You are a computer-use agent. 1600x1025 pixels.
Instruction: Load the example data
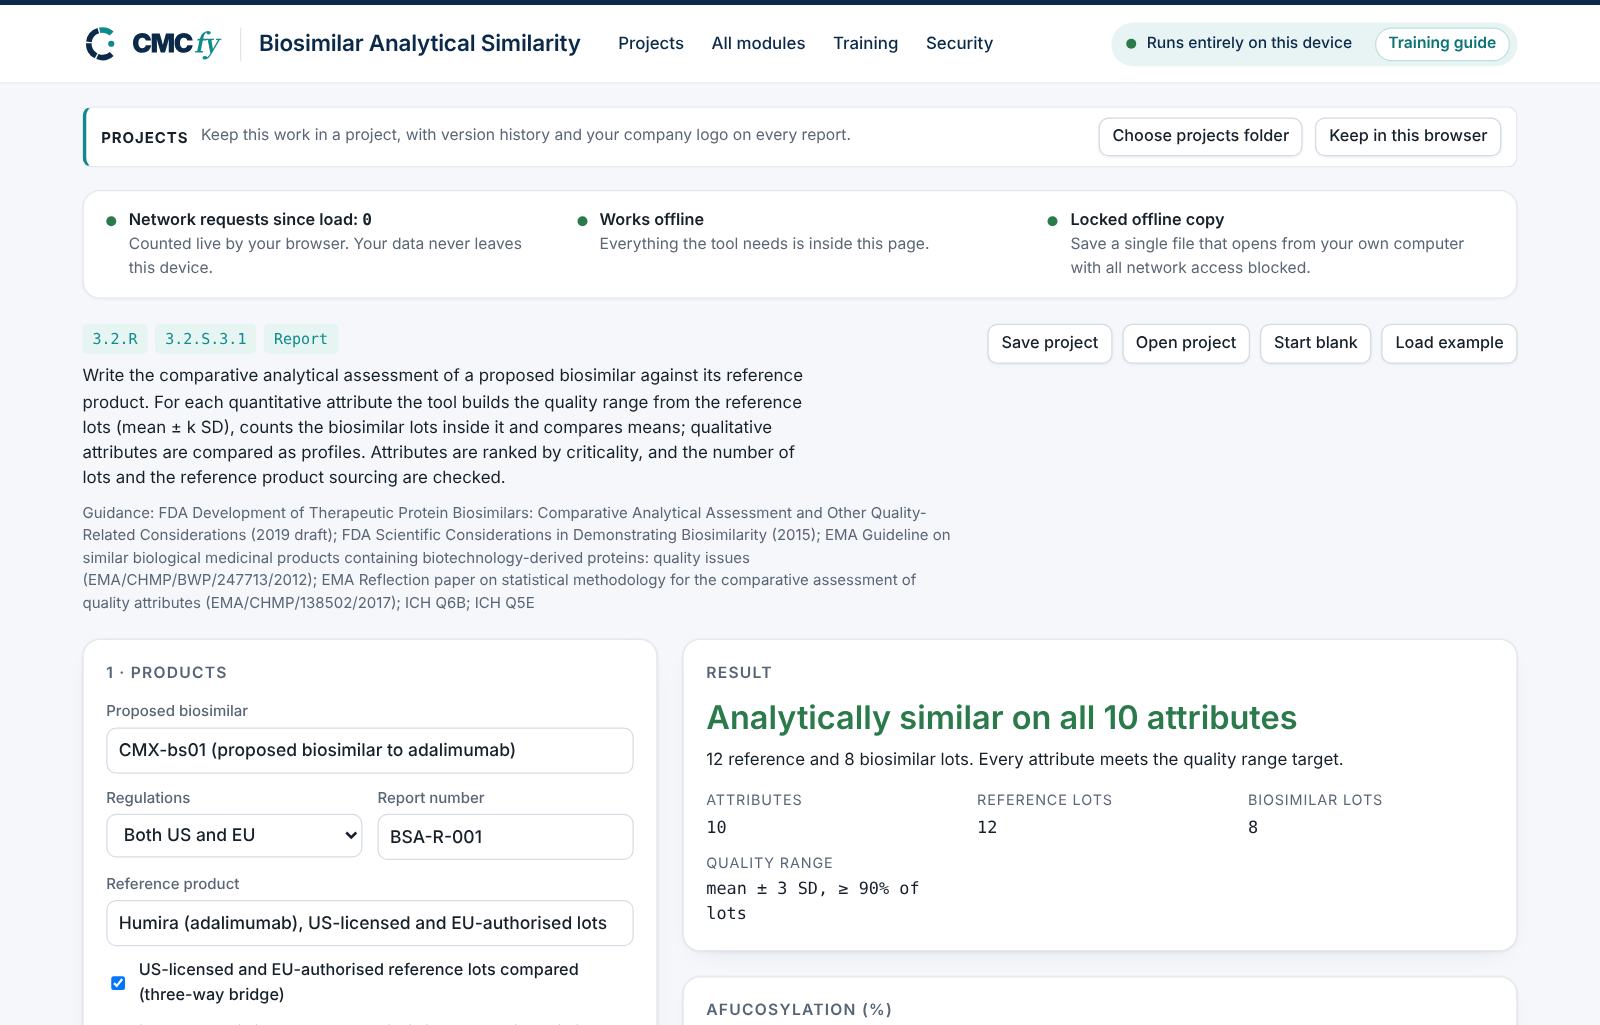[1449, 343]
